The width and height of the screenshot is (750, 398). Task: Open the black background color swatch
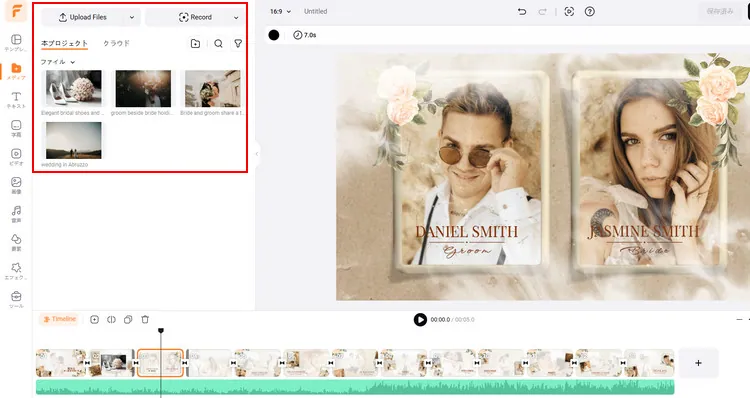(x=274, y=35)
